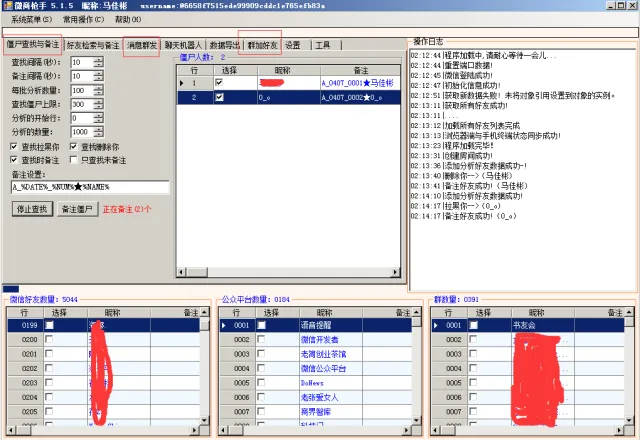Viewport: 640px width, 440px height.
Task: Check the box for 语音提醒 row
Action: point(262,325)
